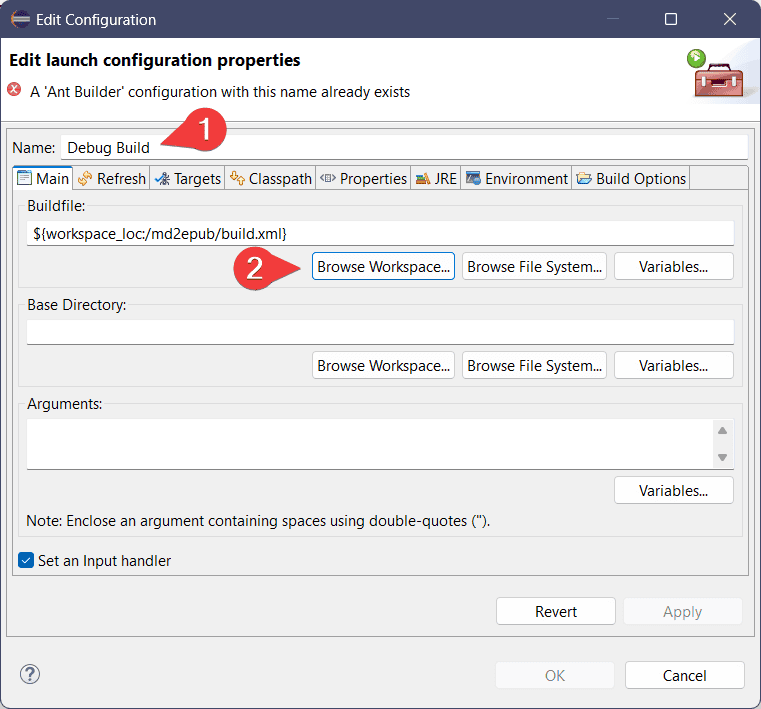The height and width of the screenshot is (709, 761).
Task: Open the help question mark icon
Action: 30,674
